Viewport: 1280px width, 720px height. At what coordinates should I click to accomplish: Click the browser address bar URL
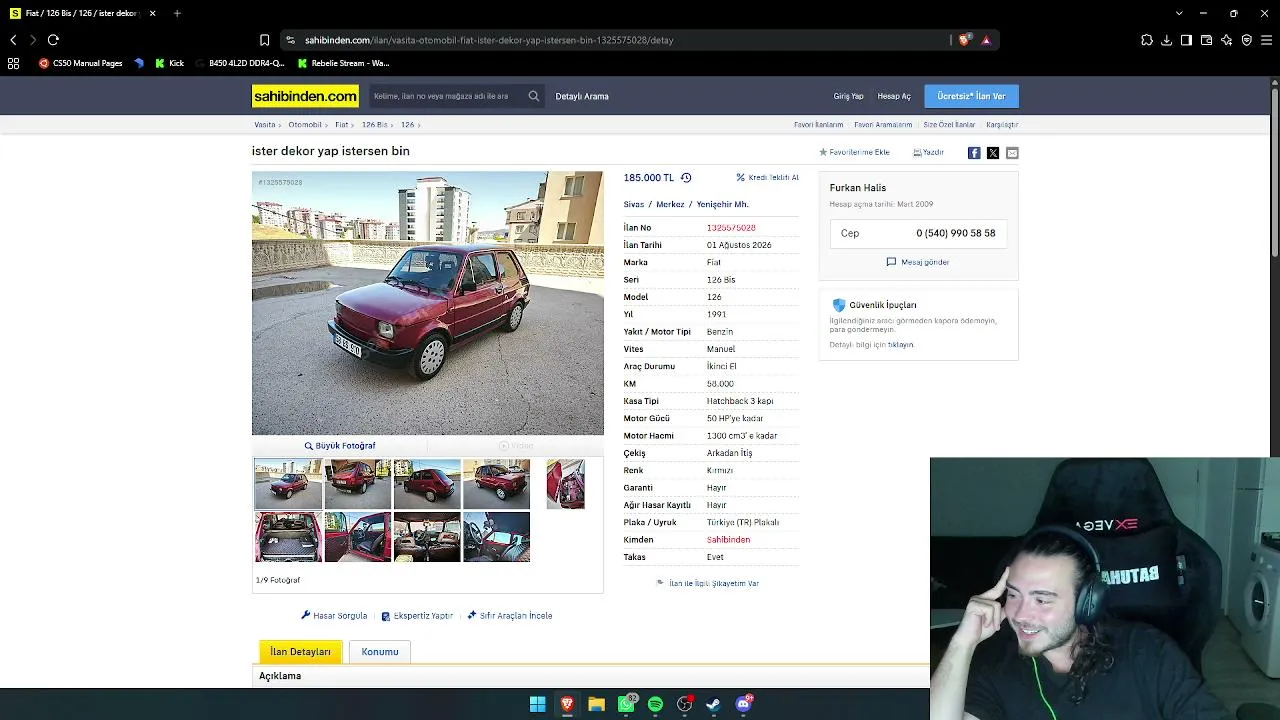click(489, 40)
